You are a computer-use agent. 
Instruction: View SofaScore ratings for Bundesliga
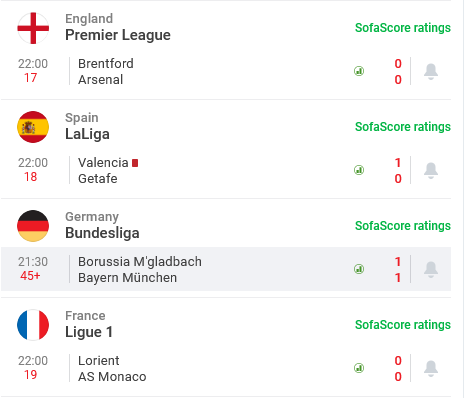point(403,226)
